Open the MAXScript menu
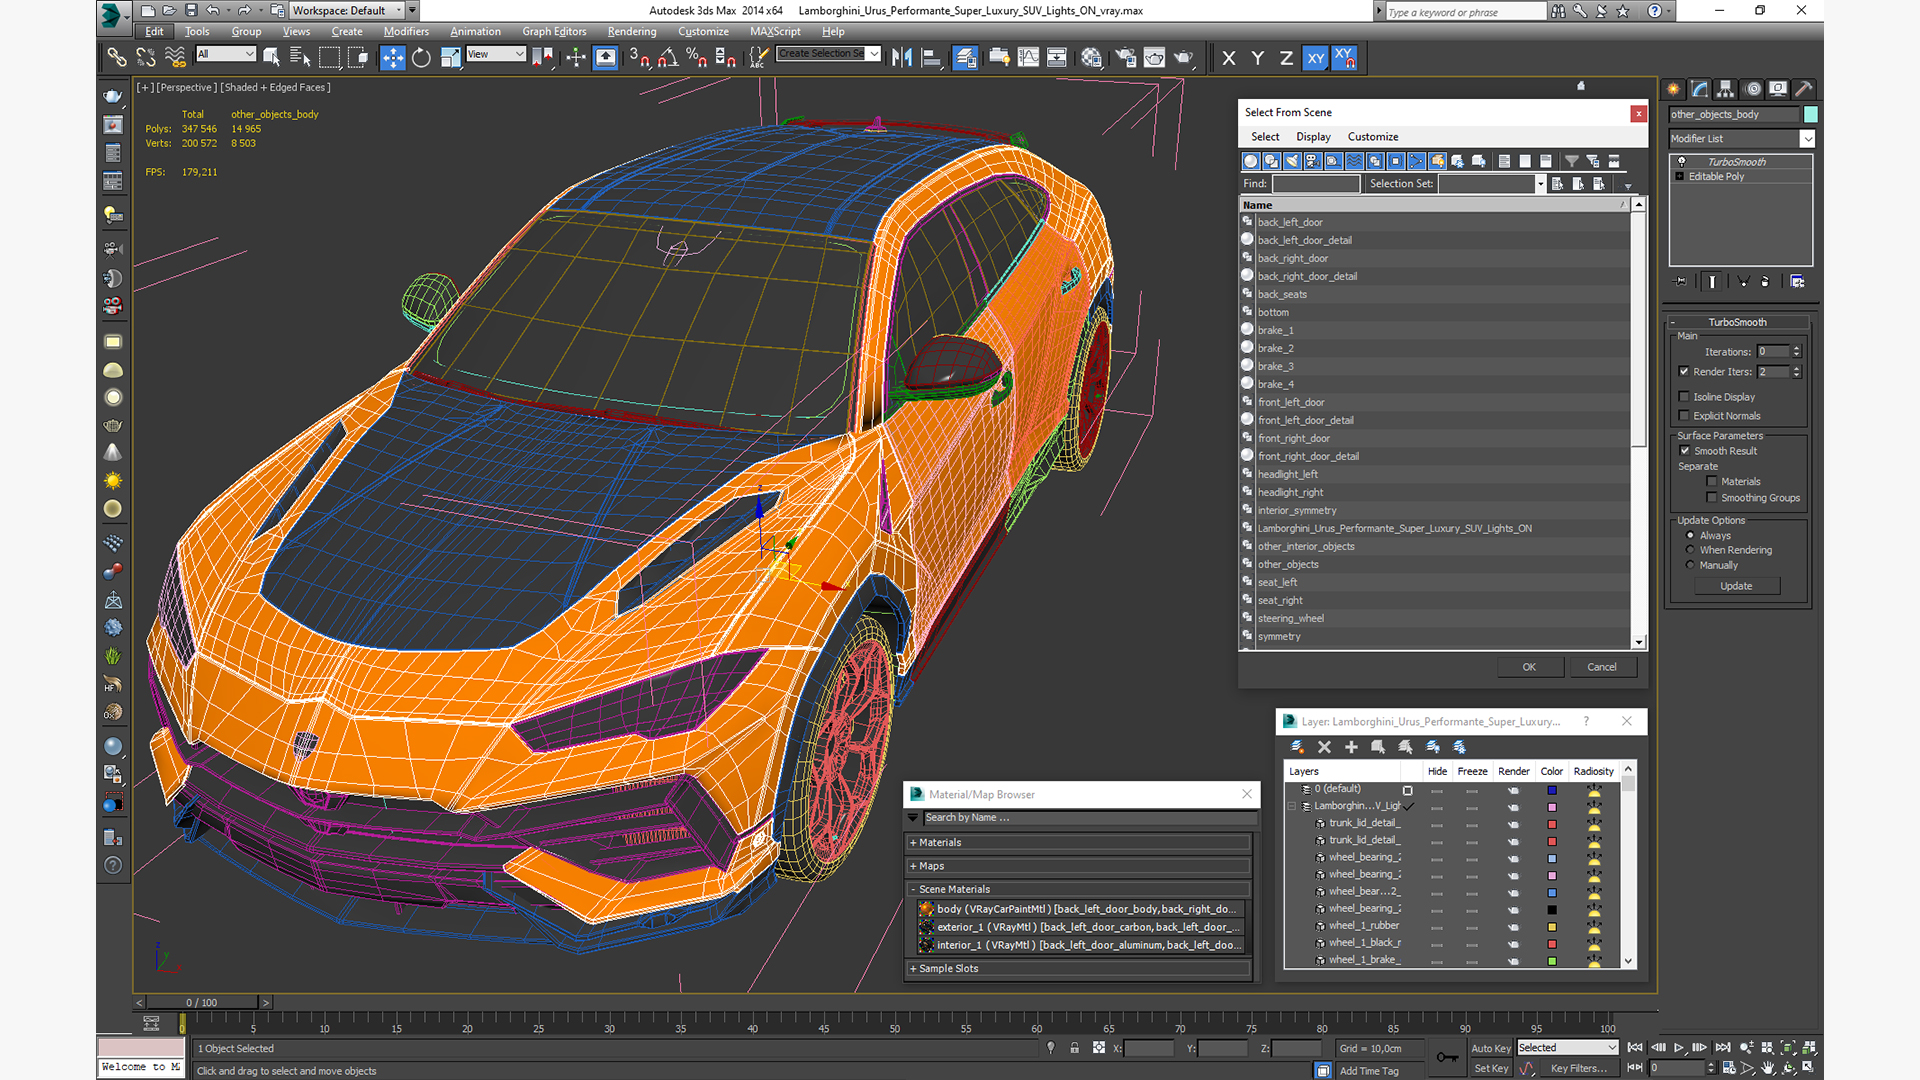The height and width of the screenshot is (1080, 1920). pos(775,31)
